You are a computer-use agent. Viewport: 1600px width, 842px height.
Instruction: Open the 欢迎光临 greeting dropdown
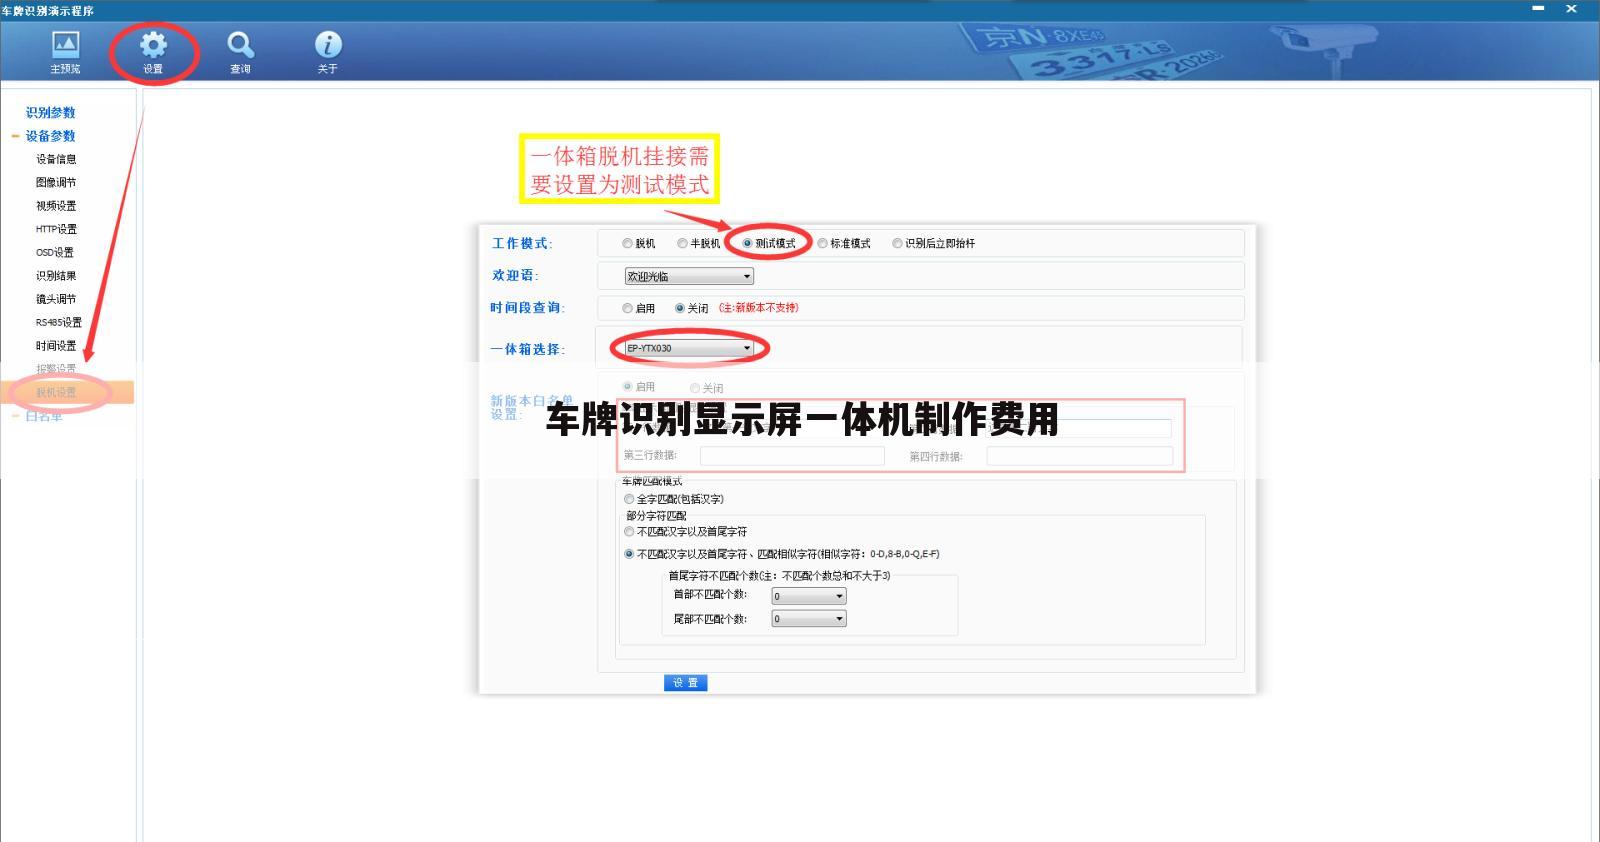689,276
